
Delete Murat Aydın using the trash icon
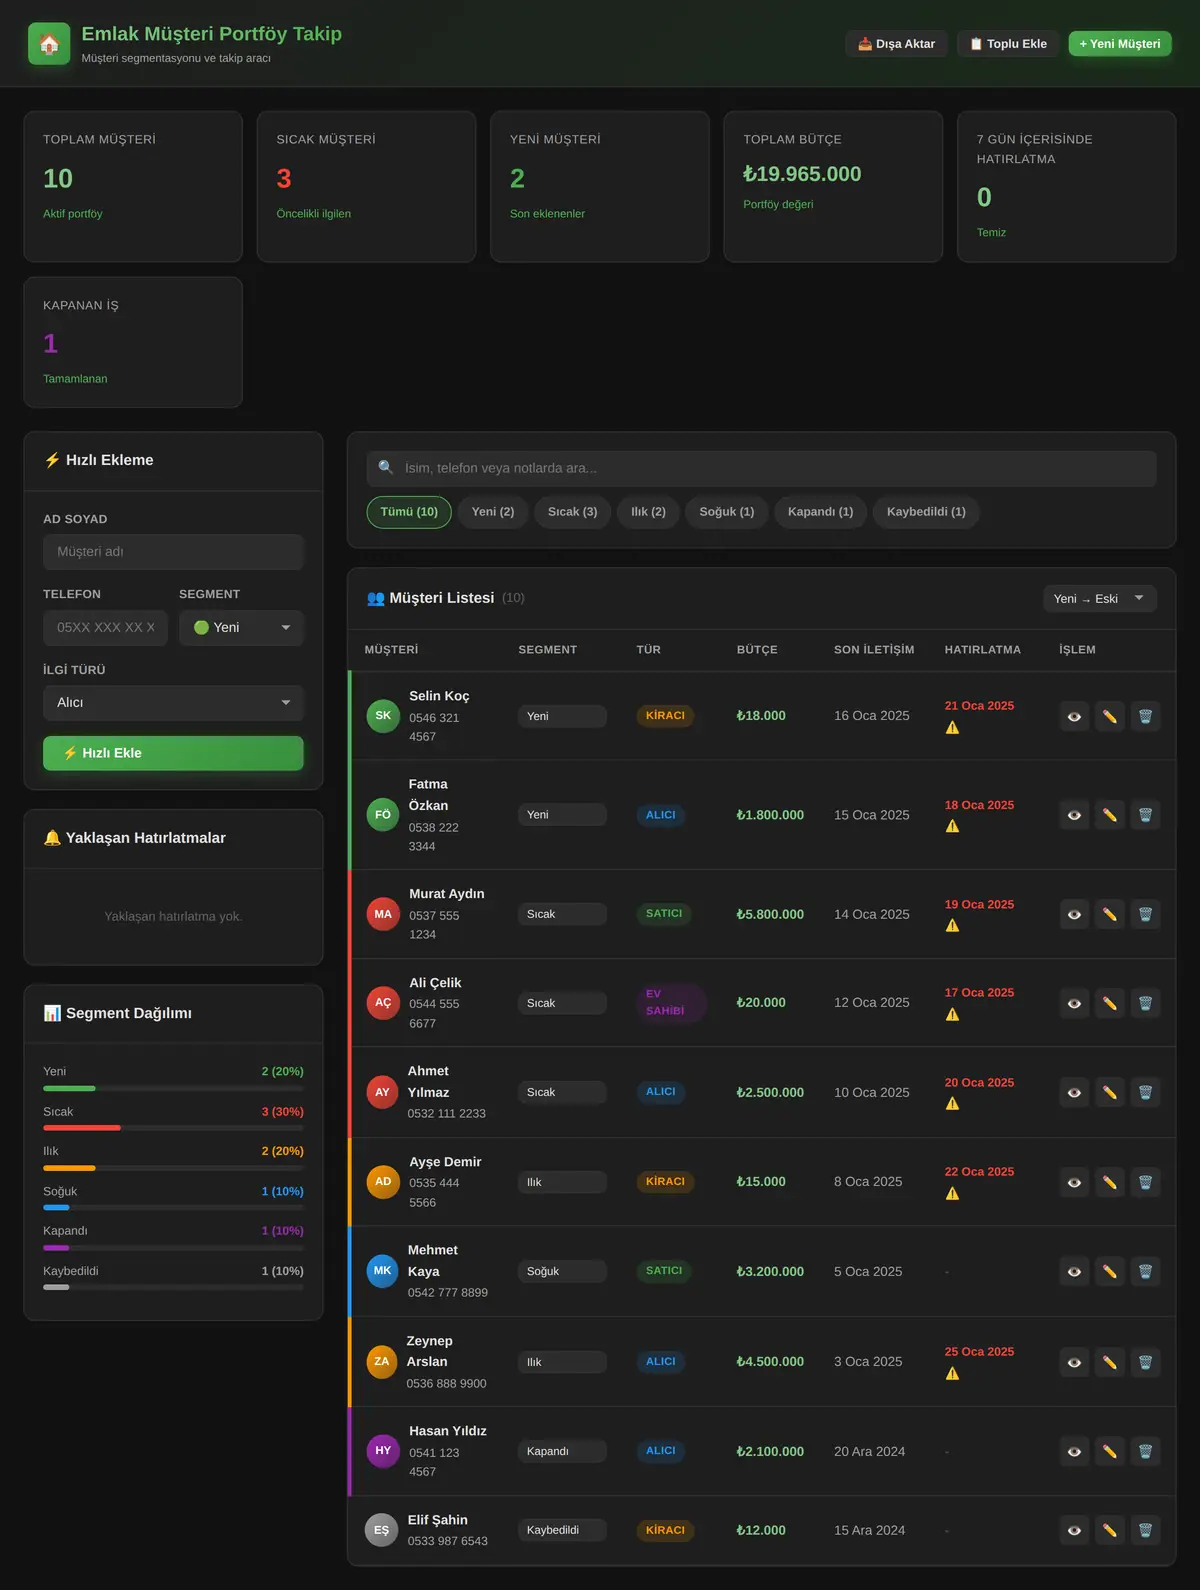(x=1146, y=914)
